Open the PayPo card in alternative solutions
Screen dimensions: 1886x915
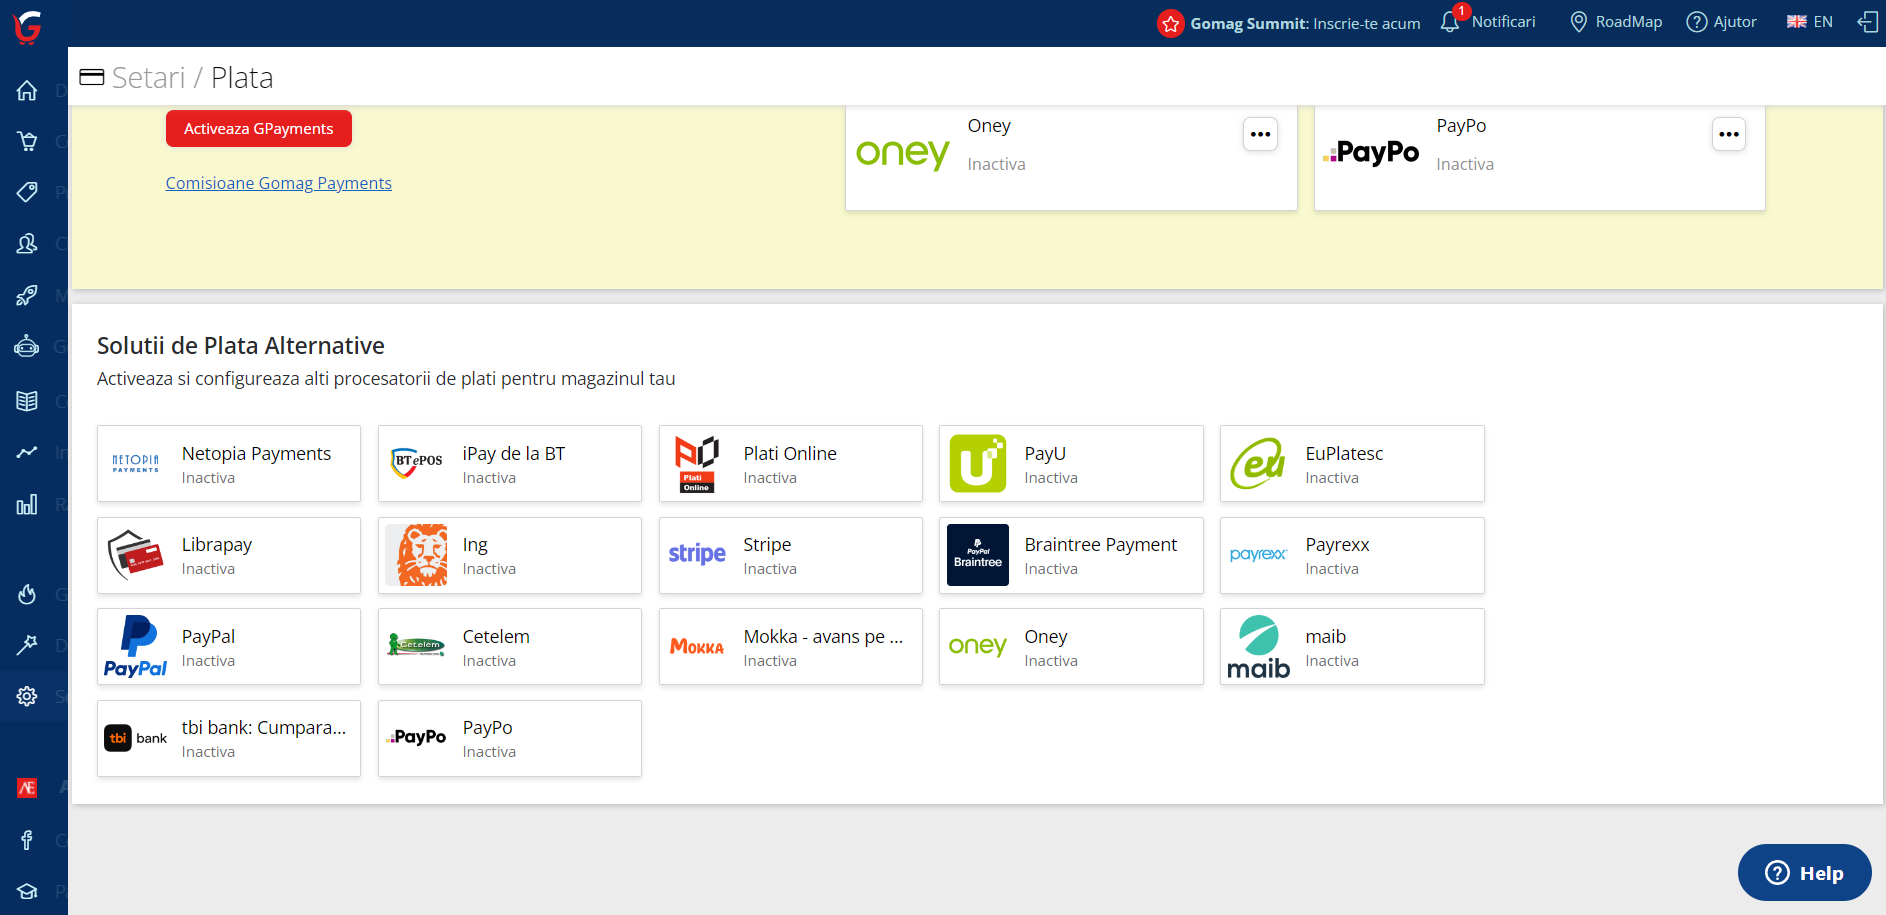coord(510,738)
